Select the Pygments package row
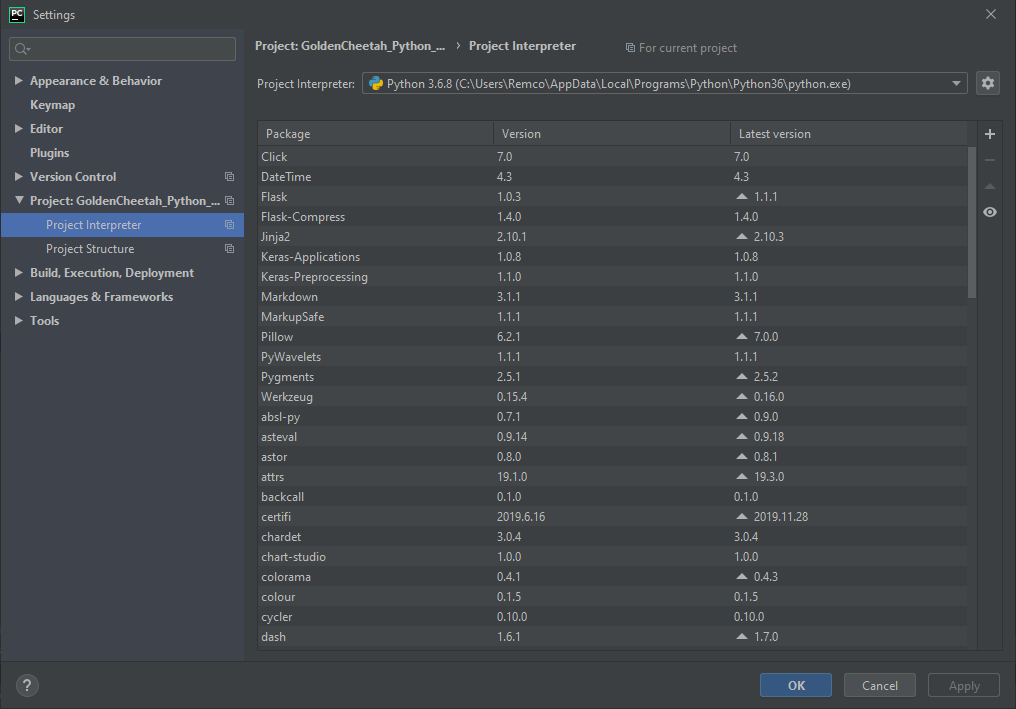 [x=612, y=377]
